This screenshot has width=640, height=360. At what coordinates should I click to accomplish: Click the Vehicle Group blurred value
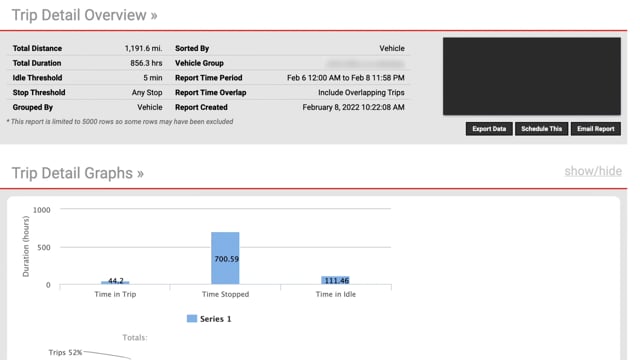pos(365,63)
